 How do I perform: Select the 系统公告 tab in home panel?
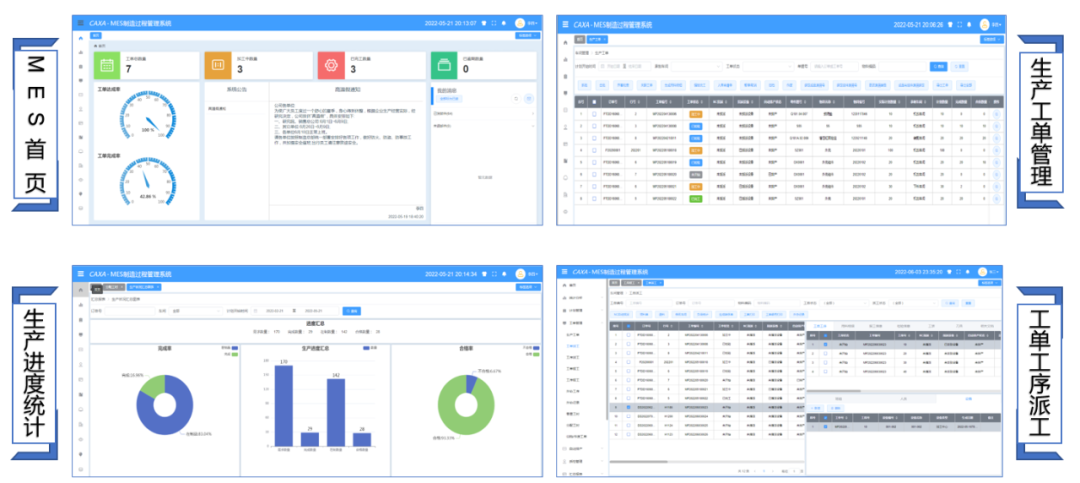click(x=235, y=89)
